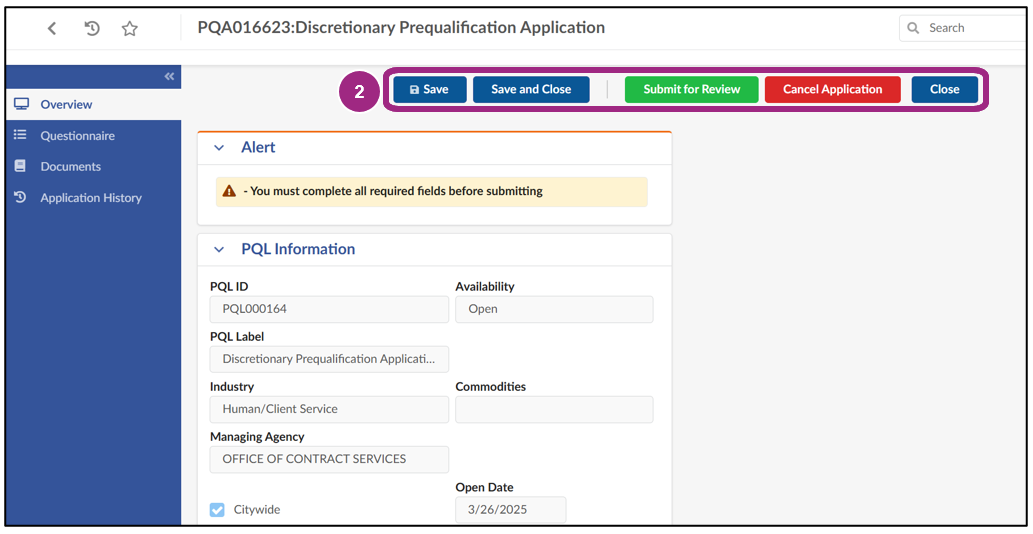Collapse the PQL Information section
The width and height of the screenshot is (1033, 534).
click(219, 250)
